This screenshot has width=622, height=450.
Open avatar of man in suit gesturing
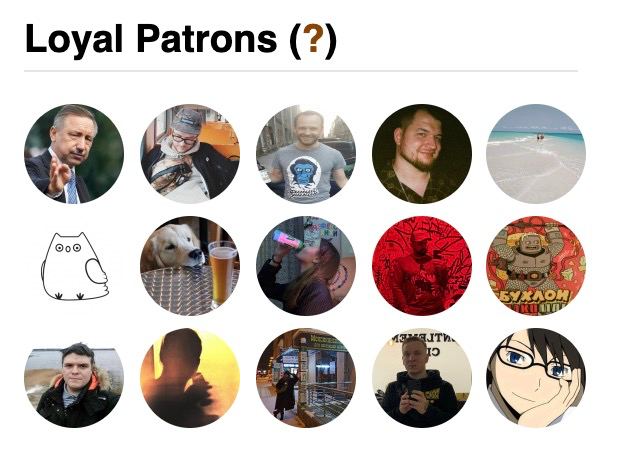pyautogui.click(x=74, y=154)
